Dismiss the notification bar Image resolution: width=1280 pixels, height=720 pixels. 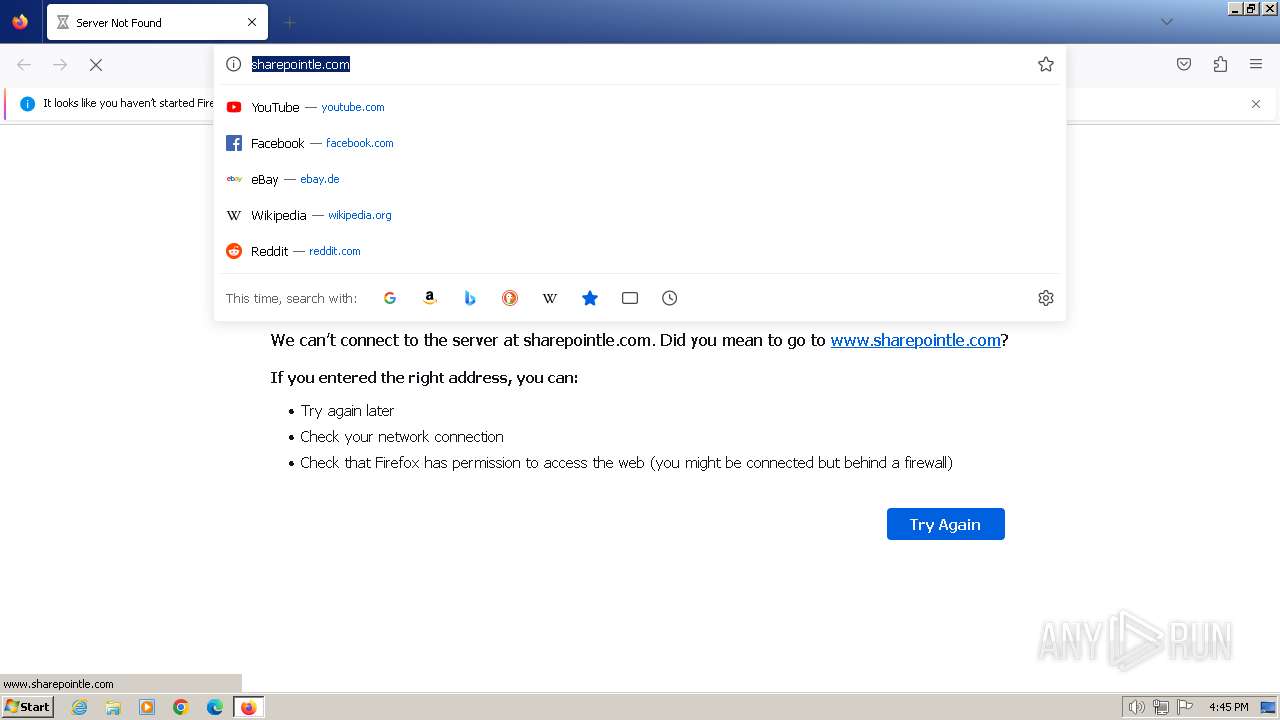pos(1256,104)
